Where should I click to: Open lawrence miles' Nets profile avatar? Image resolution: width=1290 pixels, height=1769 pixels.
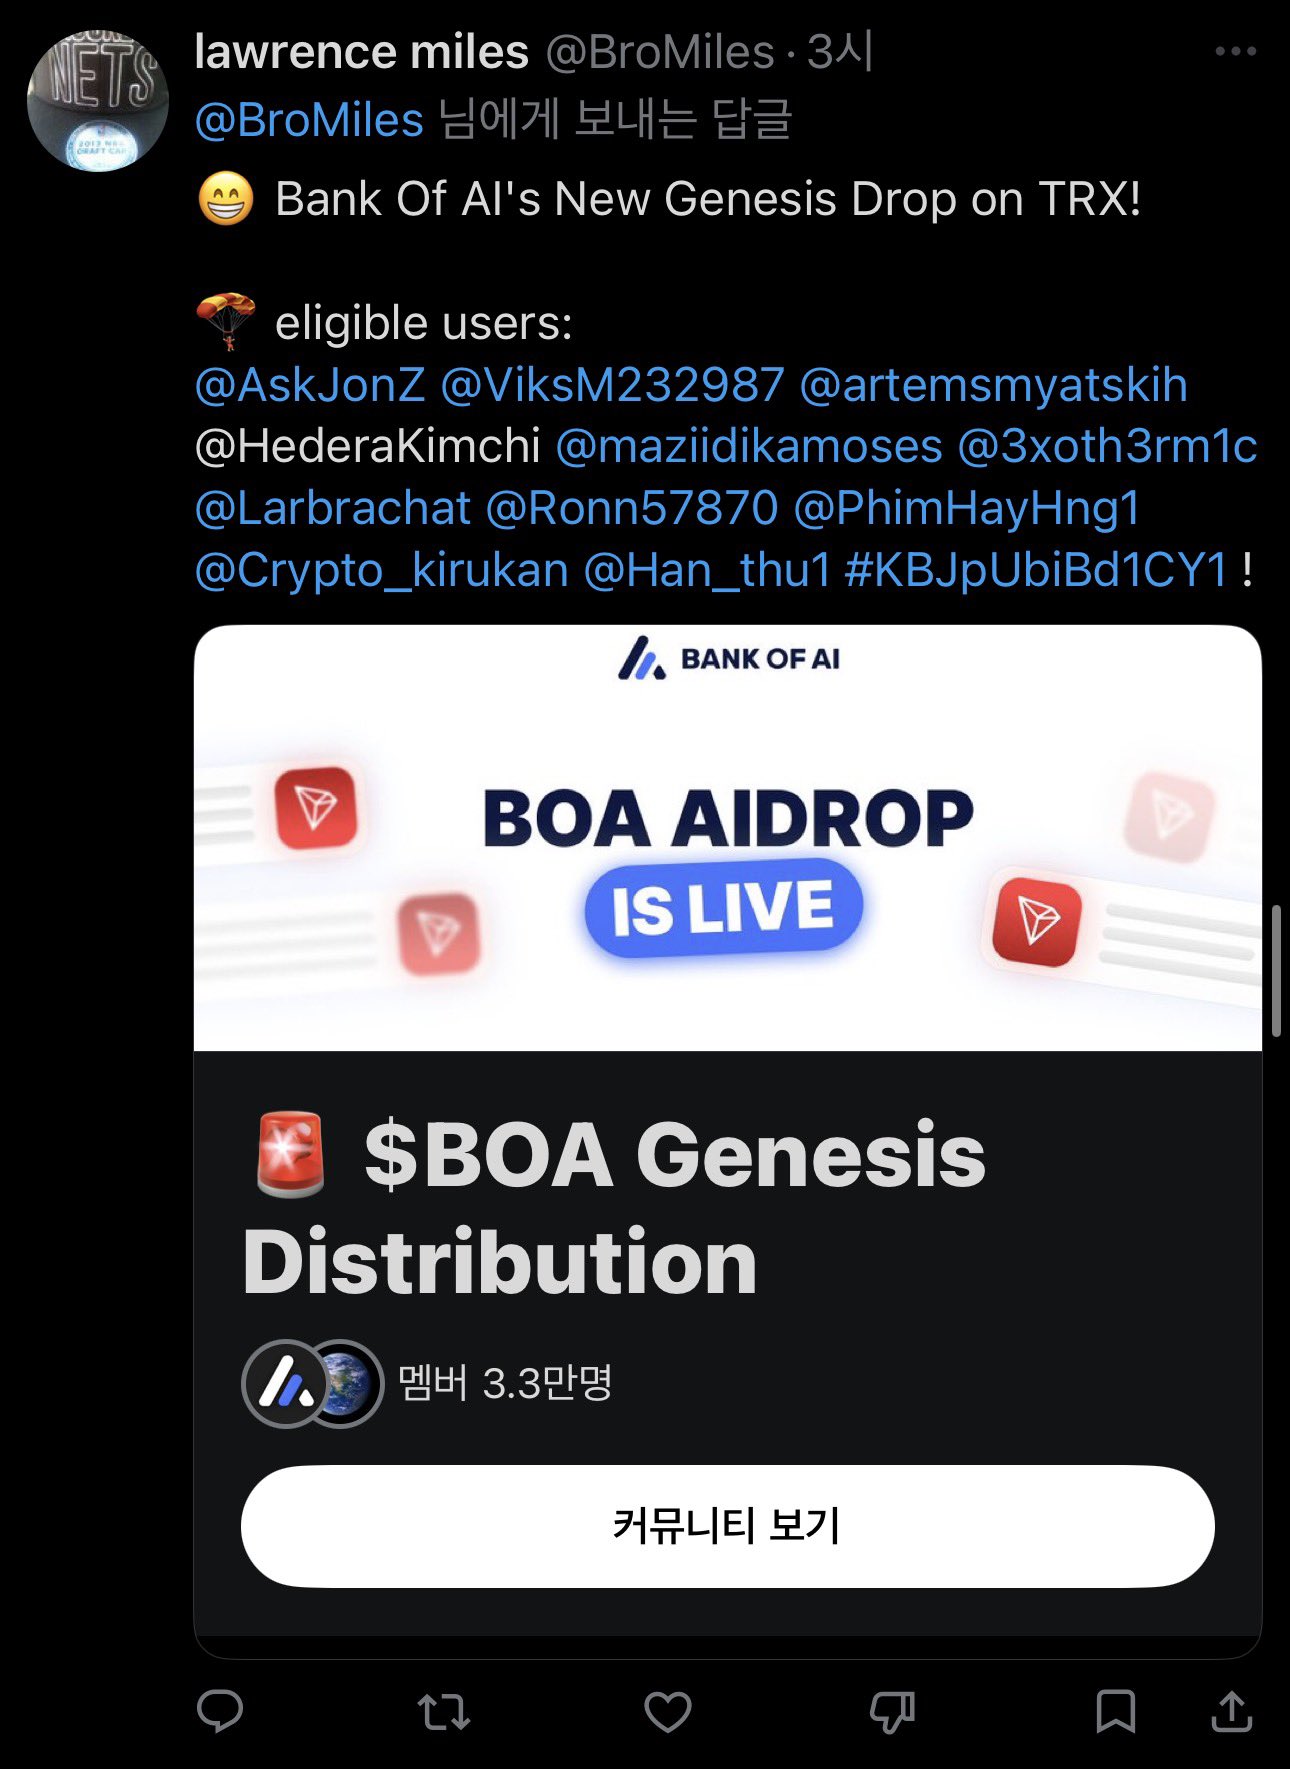[x=97, y=101]
